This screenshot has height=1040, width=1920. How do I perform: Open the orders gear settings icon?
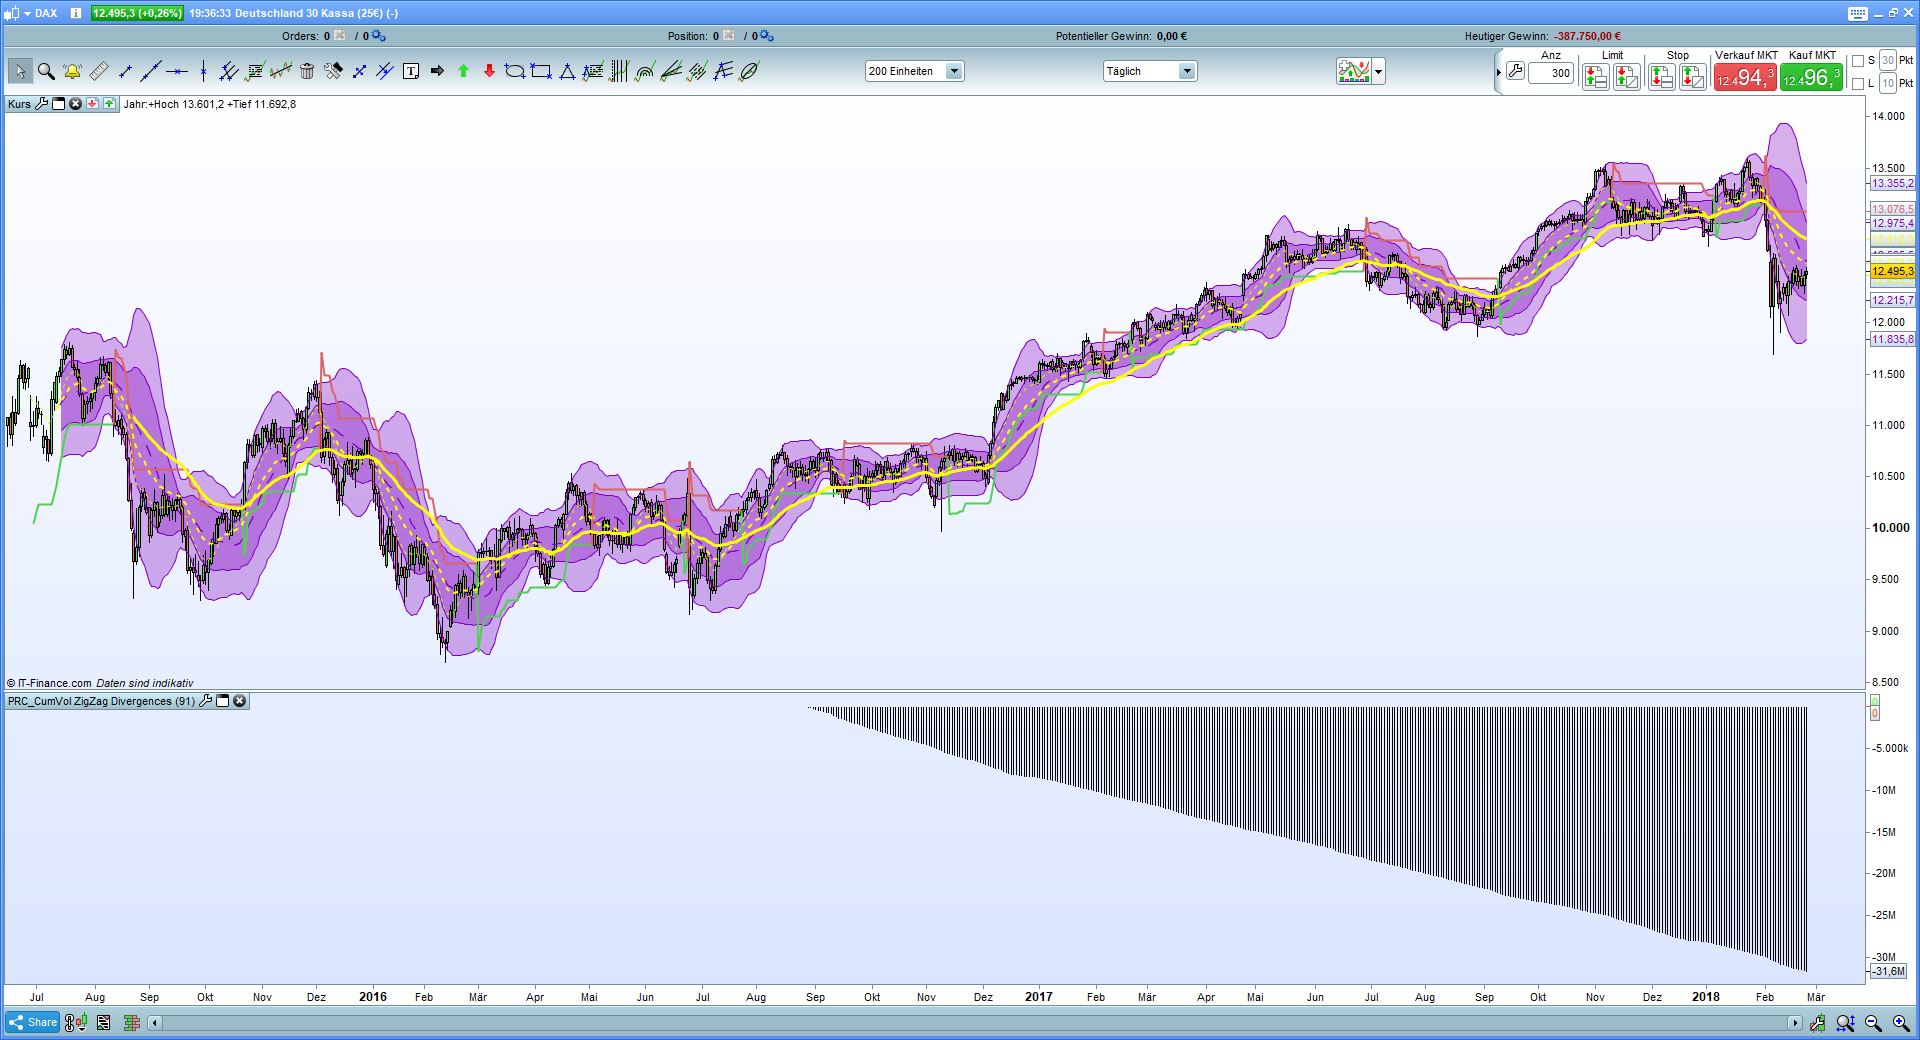[x=376, y=36]
